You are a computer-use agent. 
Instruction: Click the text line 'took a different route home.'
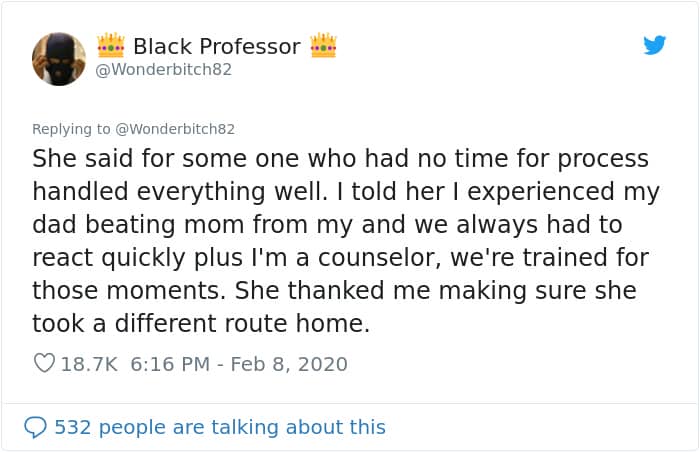point(201,323)
